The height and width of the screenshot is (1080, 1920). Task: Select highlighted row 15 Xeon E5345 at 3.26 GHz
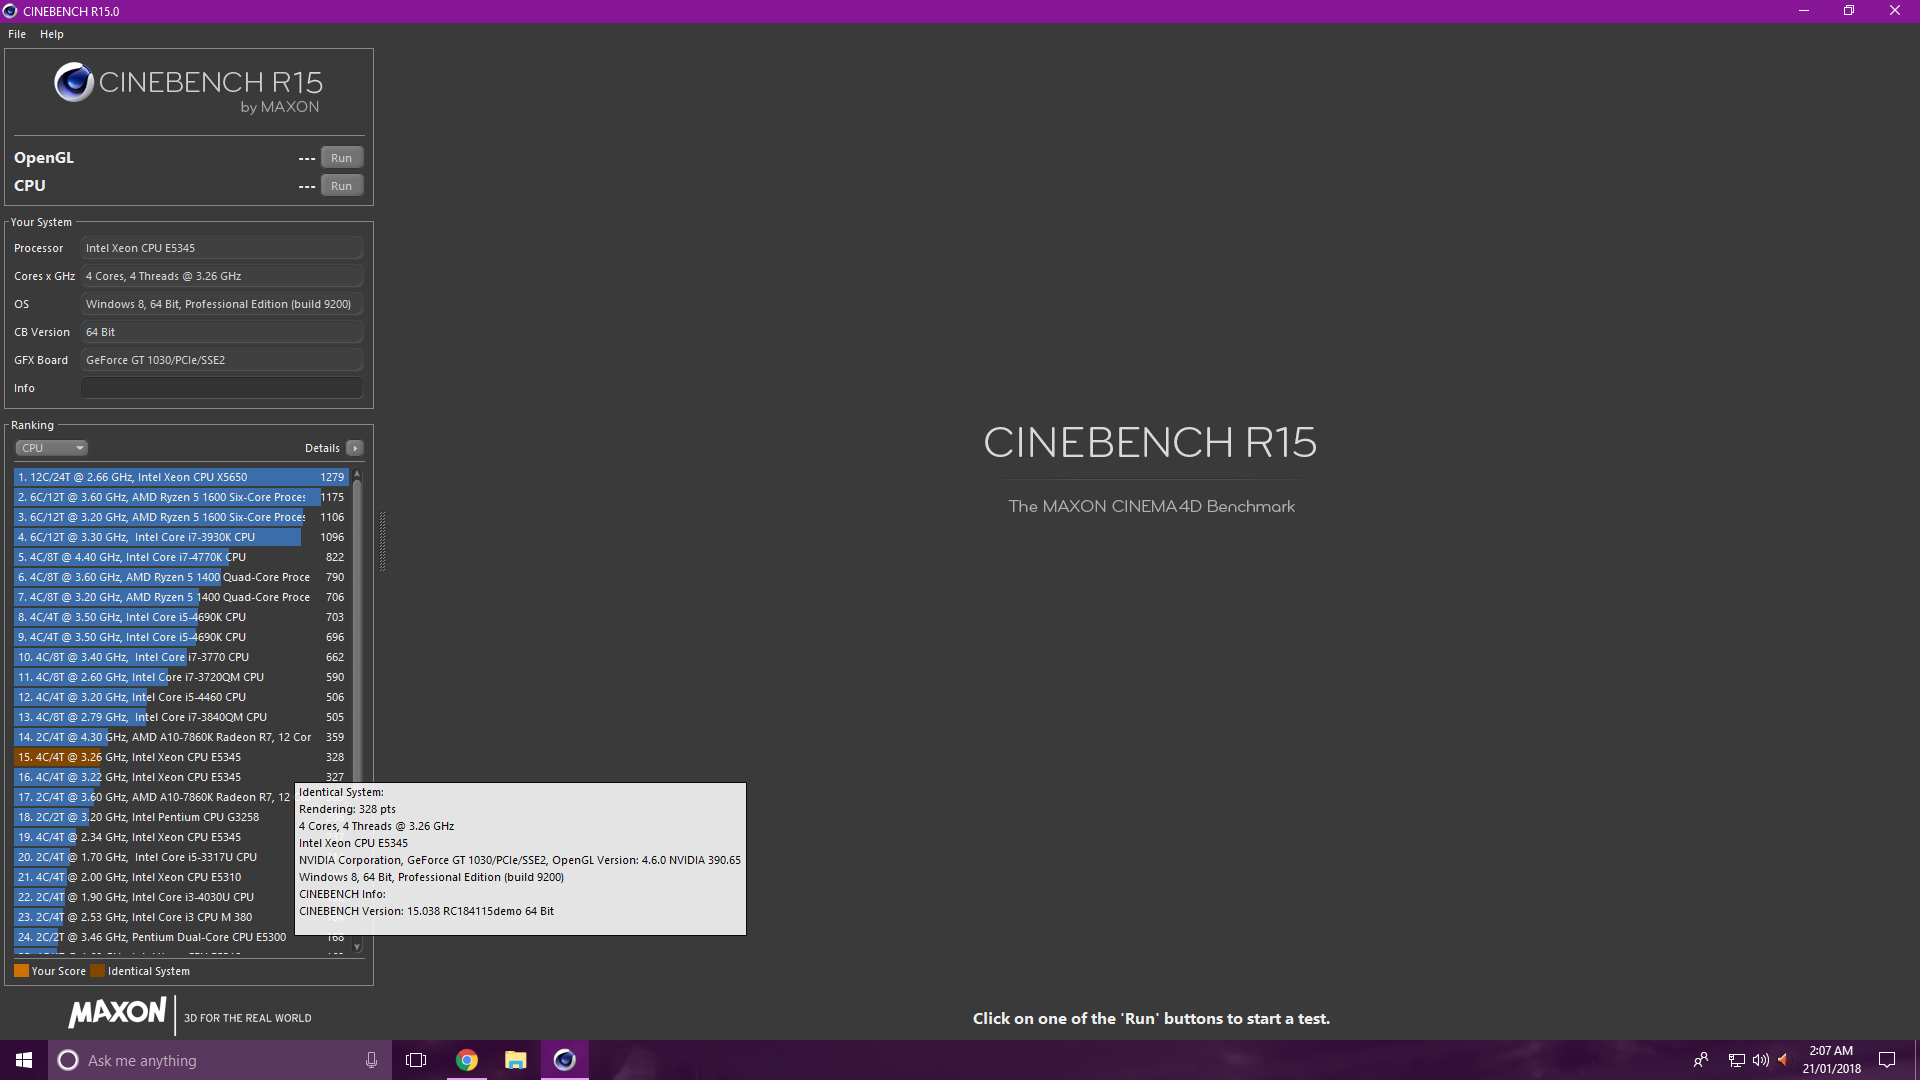coord(181,757)
